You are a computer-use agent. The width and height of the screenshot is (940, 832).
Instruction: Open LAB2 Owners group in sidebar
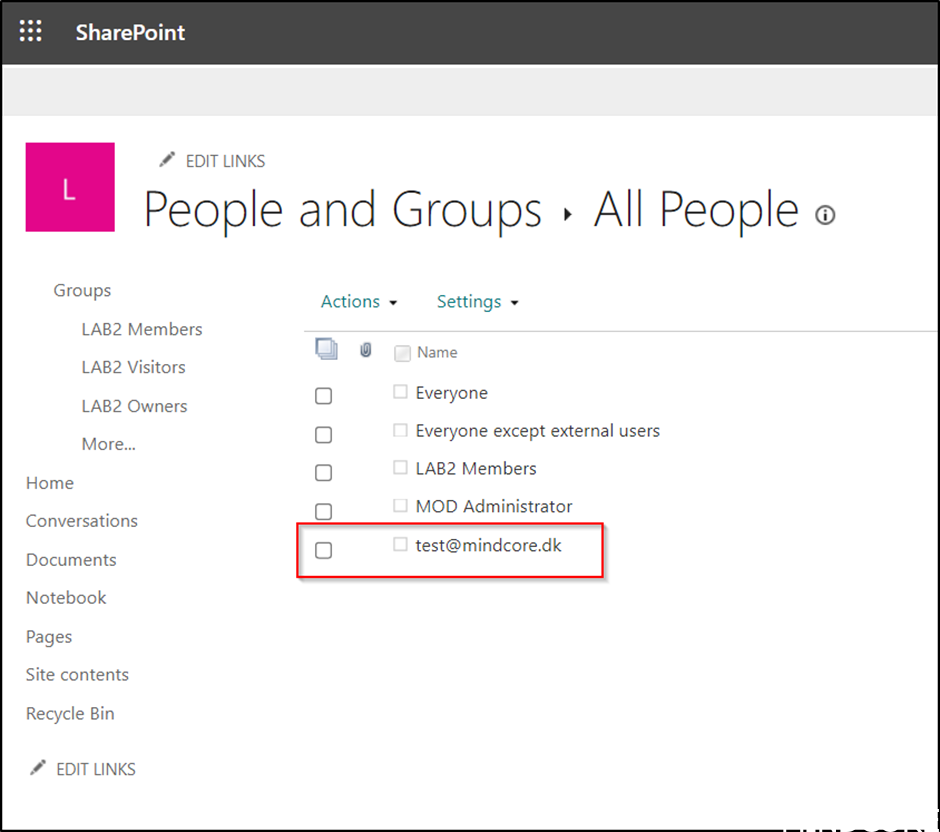[134, 406]
